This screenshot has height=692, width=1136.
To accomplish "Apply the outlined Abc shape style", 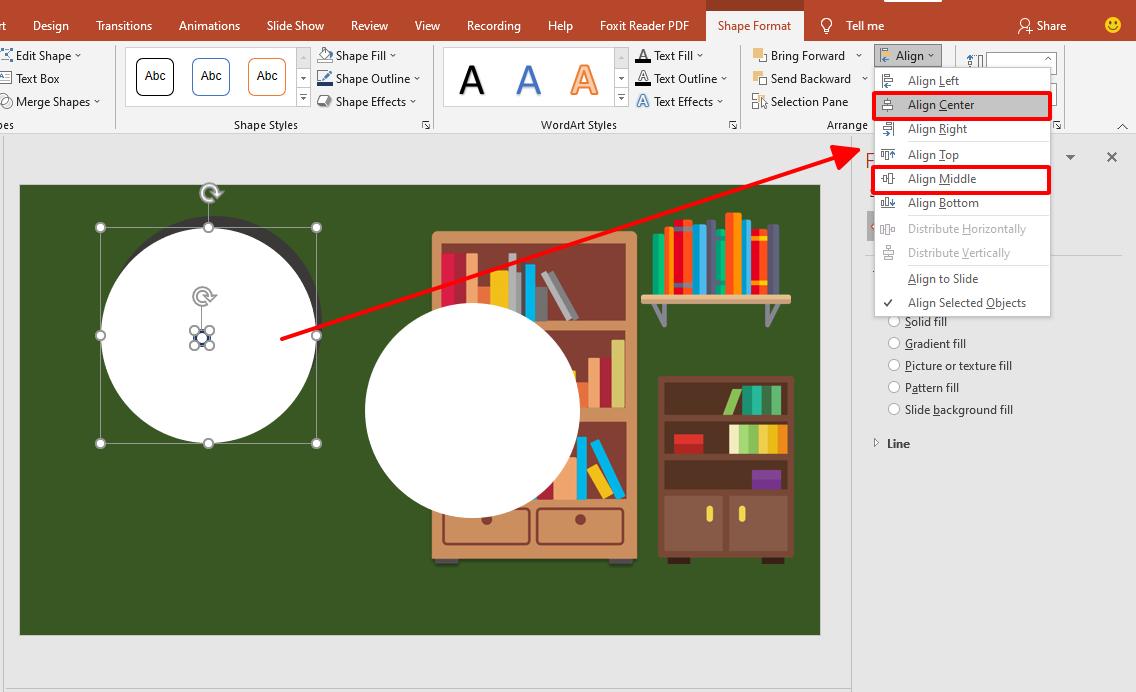I will tap(154, 76).
